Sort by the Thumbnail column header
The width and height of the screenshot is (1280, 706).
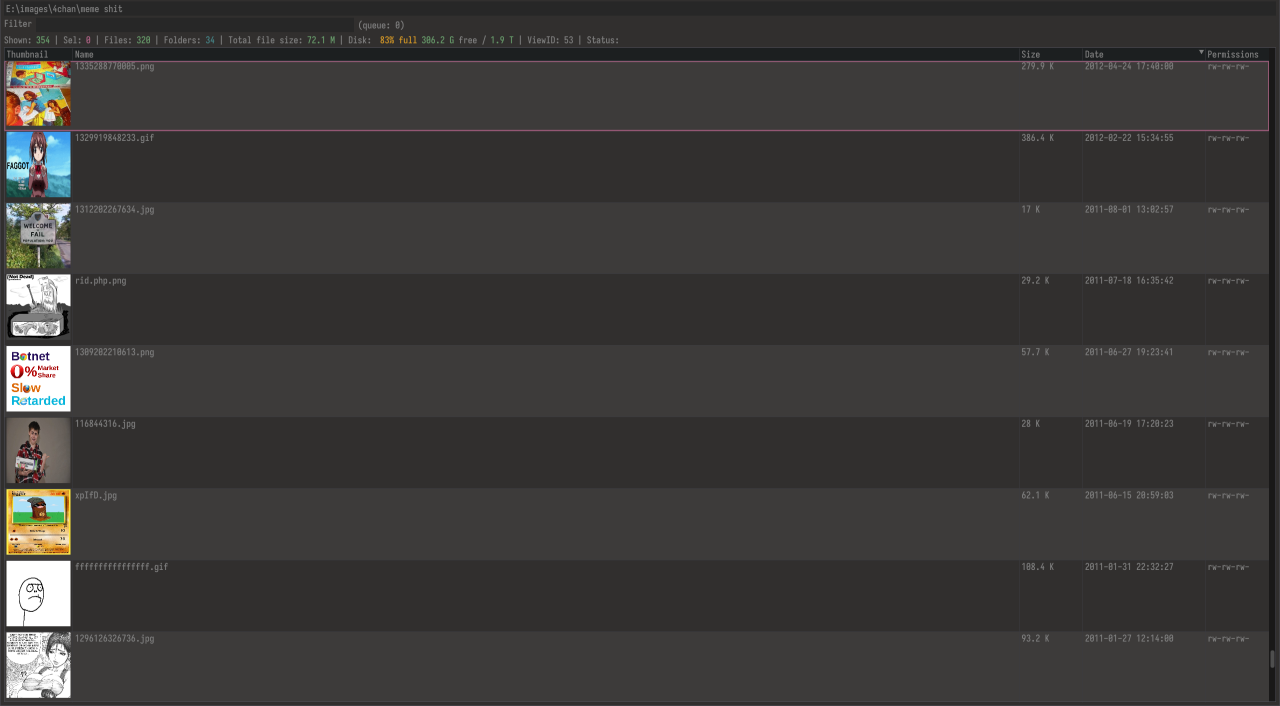[x=38, y=54]
